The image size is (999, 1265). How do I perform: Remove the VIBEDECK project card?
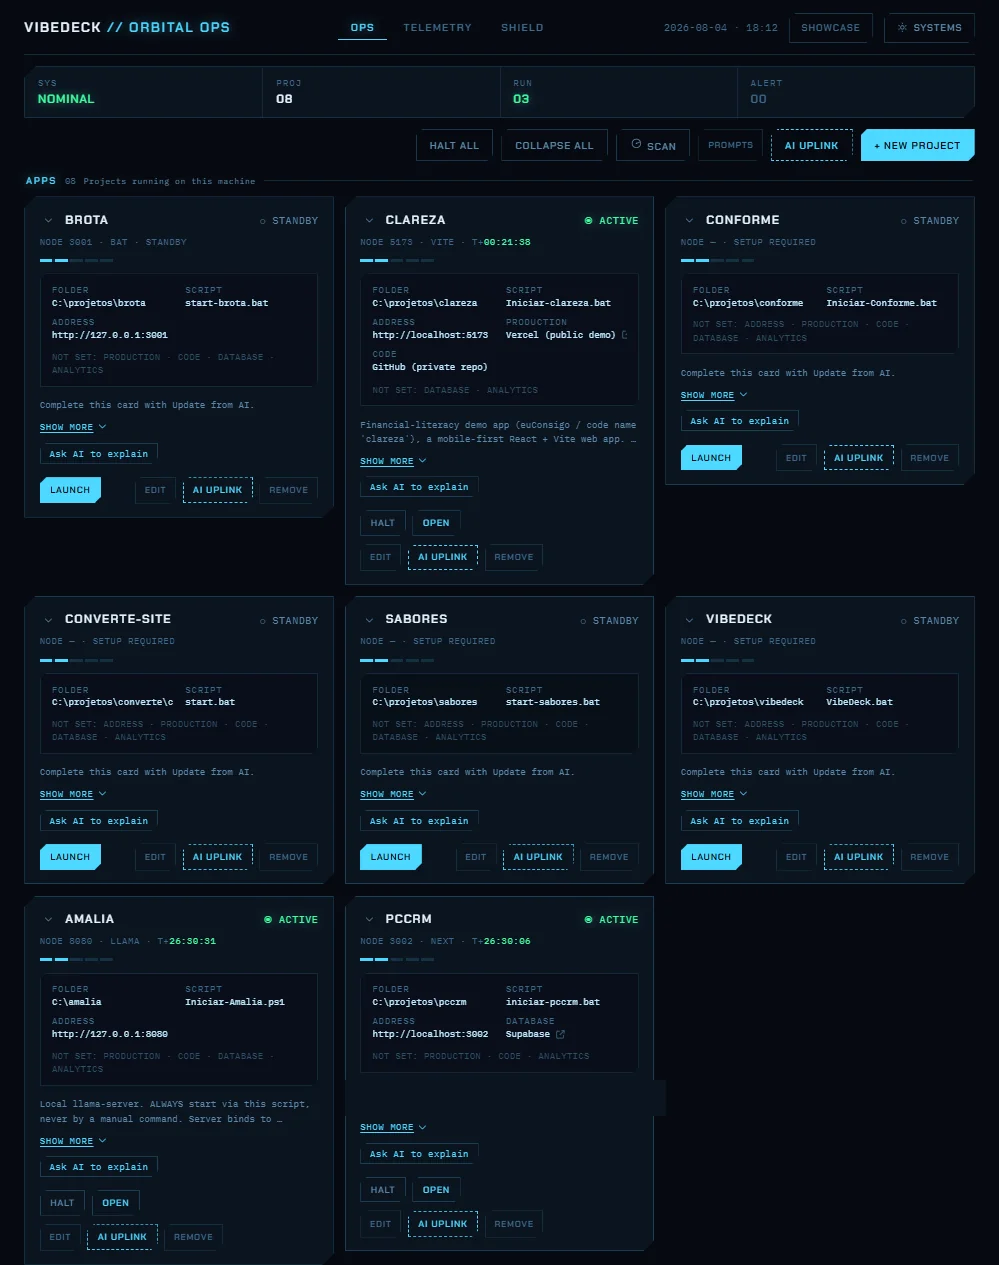(929, 857)
